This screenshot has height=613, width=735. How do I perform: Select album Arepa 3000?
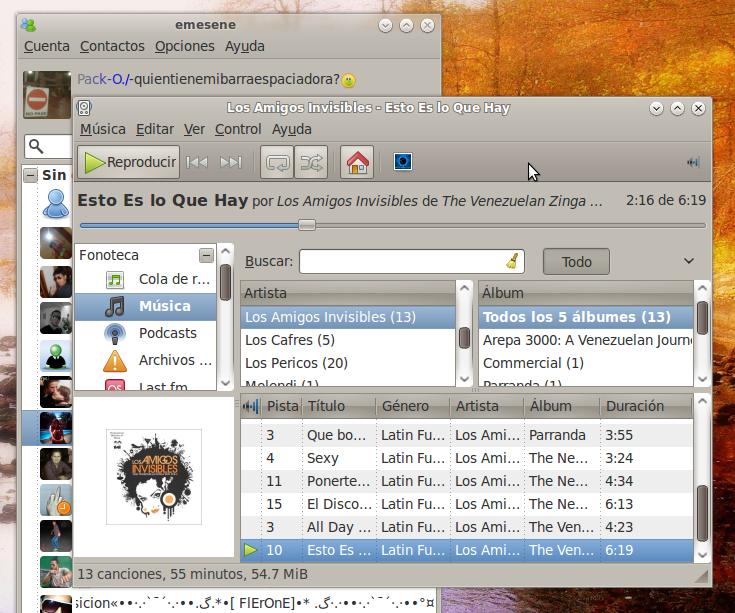click(585, 340)
